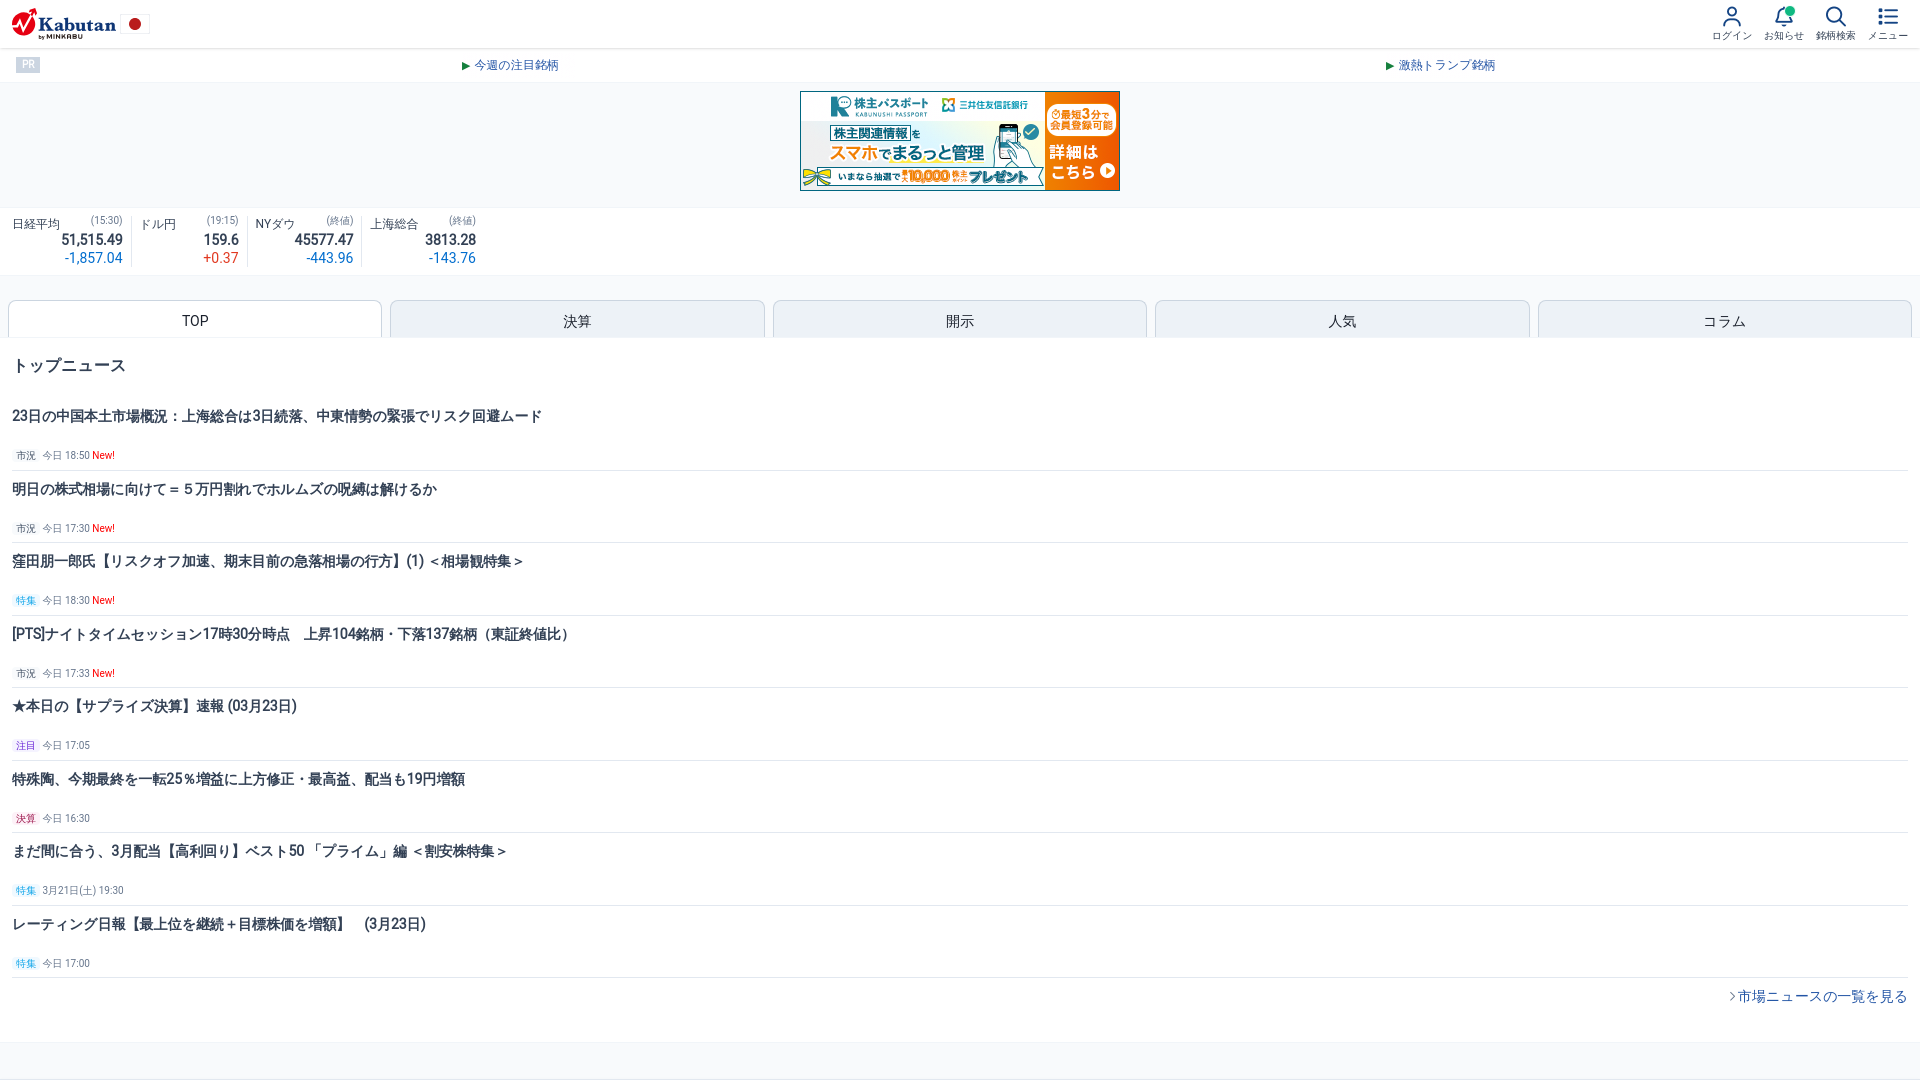Screen dimensions: 1920x1080
Task: Open NYダウ index quote
Action: (304, 241)
